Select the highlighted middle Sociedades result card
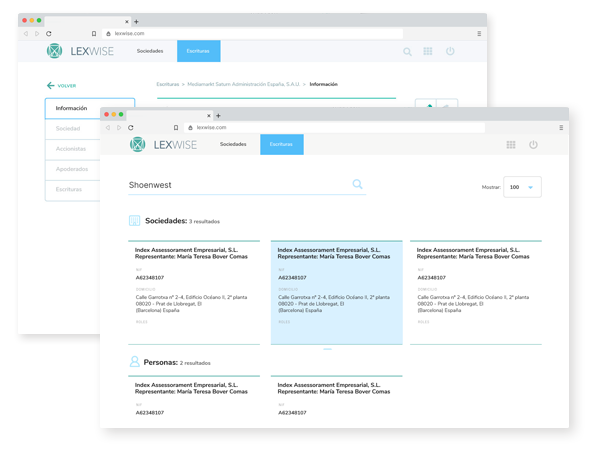Screen dimensions: 596x462 coord(336,292)
